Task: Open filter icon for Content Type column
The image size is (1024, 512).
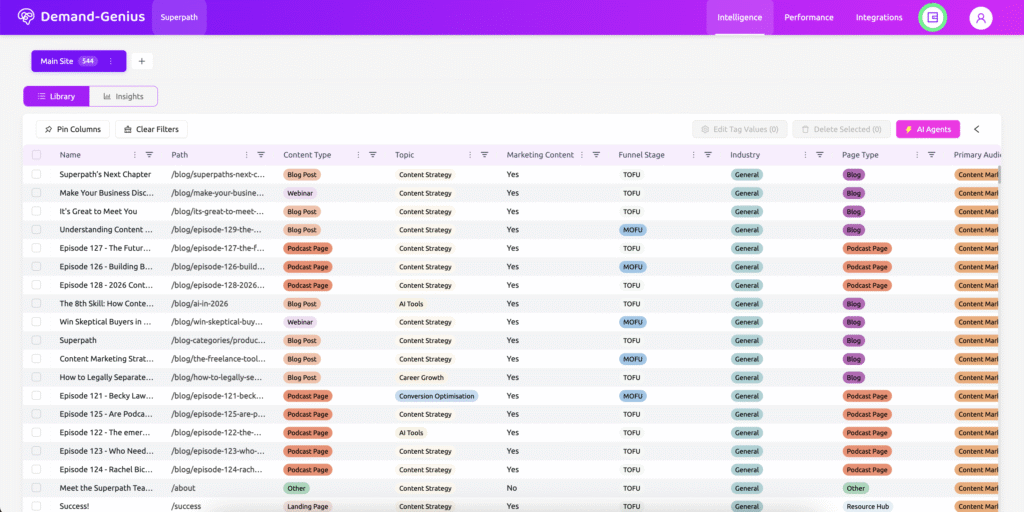Action: (373, 155)
